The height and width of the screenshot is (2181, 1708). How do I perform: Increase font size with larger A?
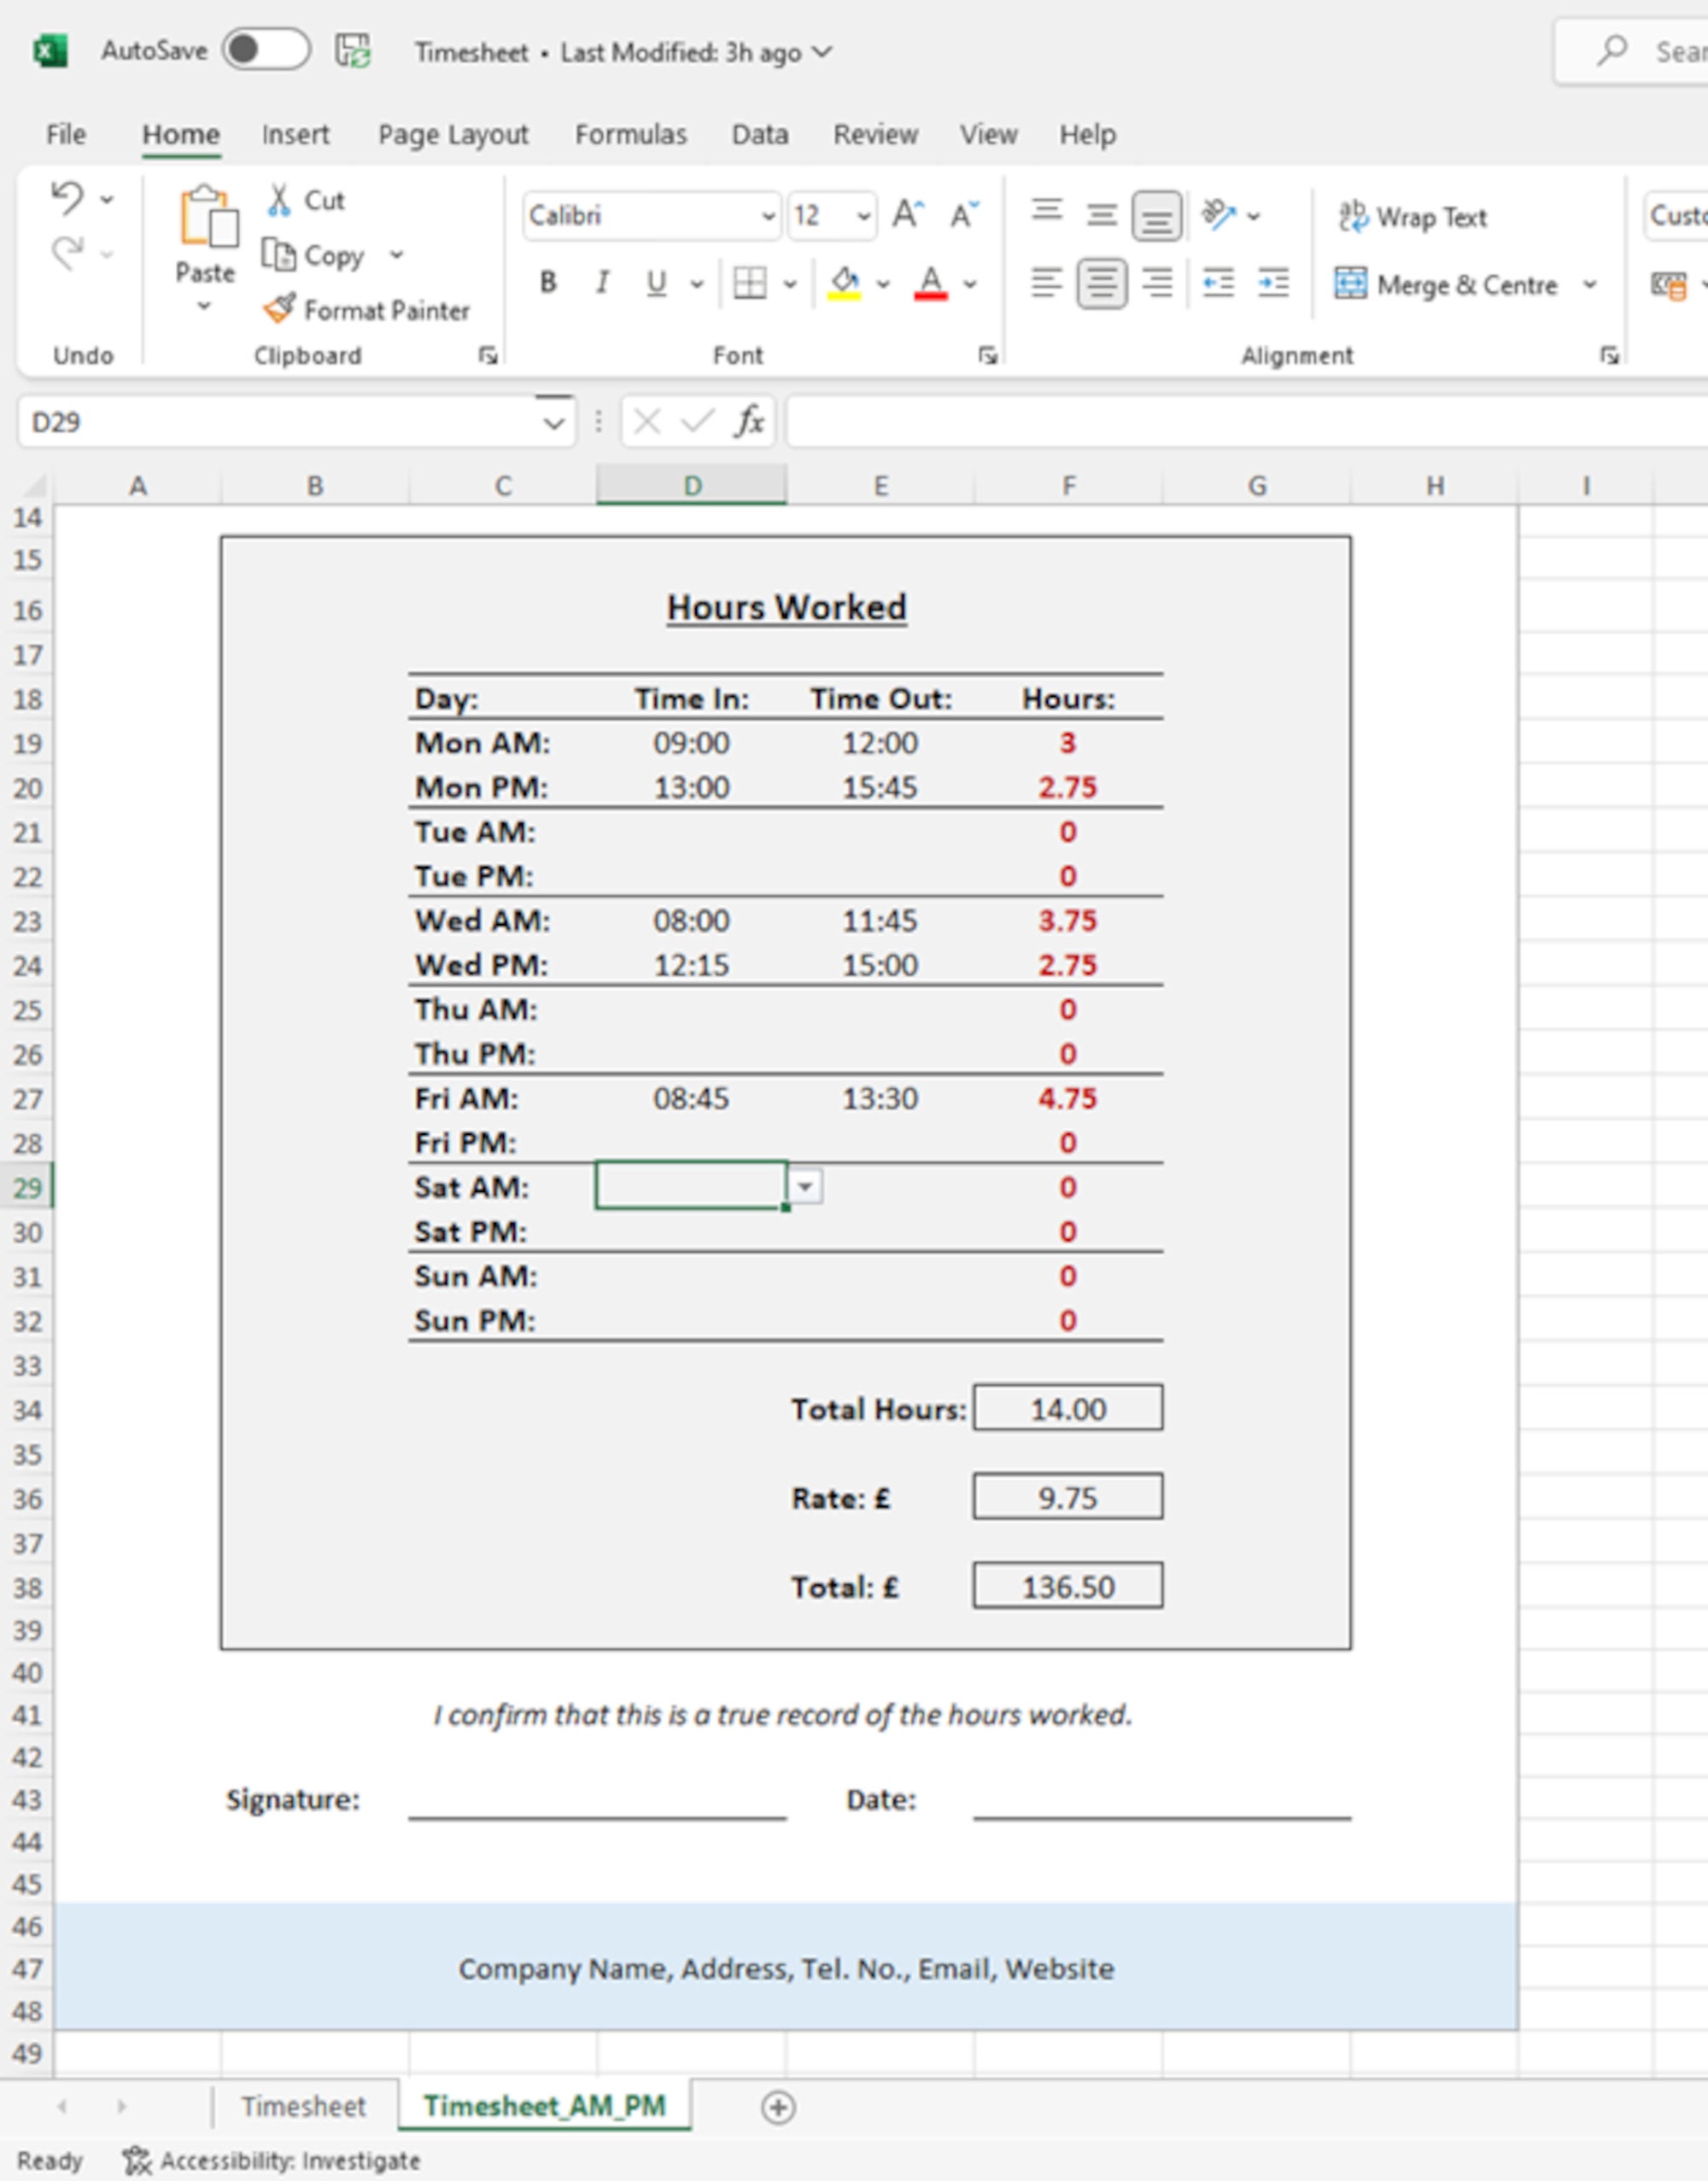[x=908, y=214]
